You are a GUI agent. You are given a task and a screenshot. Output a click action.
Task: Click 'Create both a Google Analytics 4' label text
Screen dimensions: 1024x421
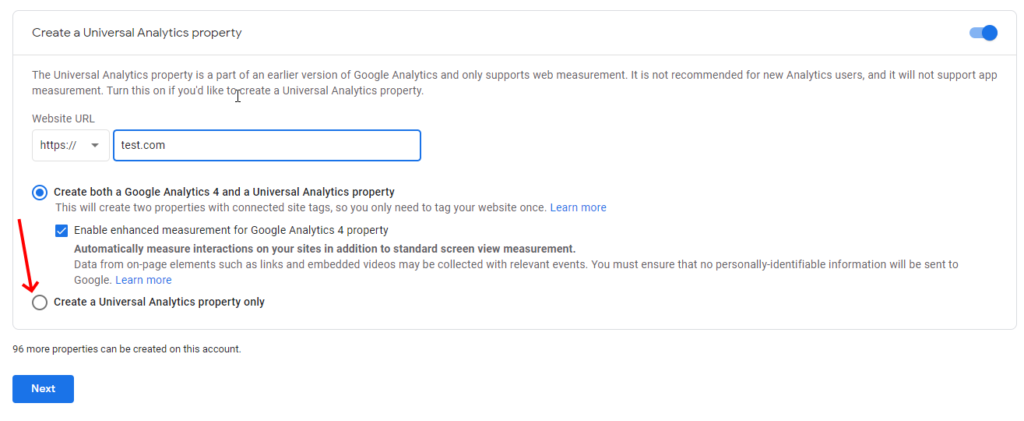tap(224, 192)
